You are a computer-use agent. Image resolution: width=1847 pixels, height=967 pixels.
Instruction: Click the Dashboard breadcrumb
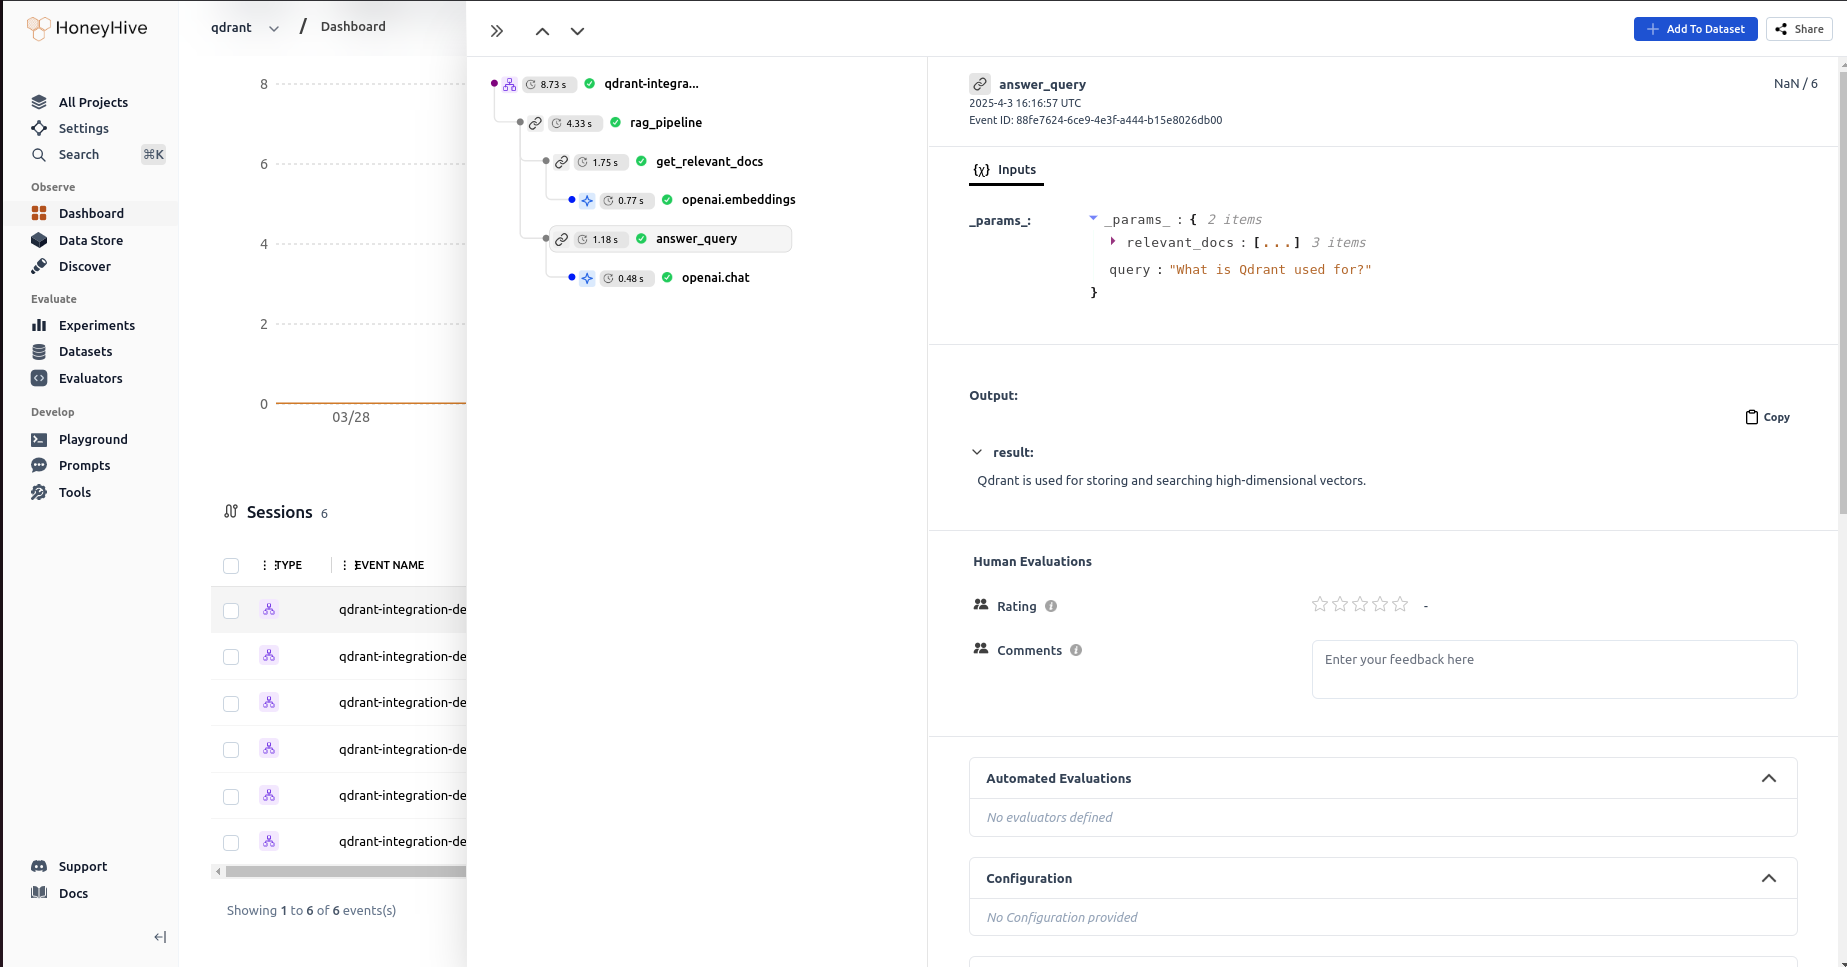pos(353,27)
